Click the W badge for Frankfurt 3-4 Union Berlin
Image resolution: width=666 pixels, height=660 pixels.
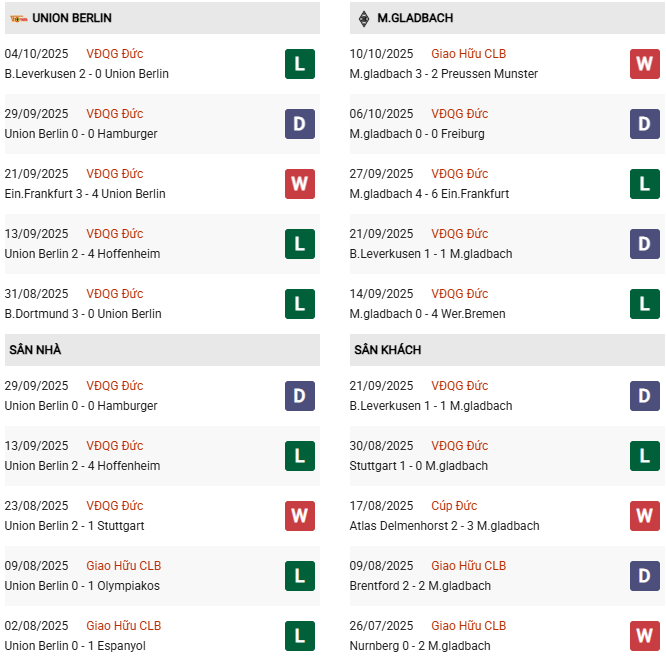299,184
